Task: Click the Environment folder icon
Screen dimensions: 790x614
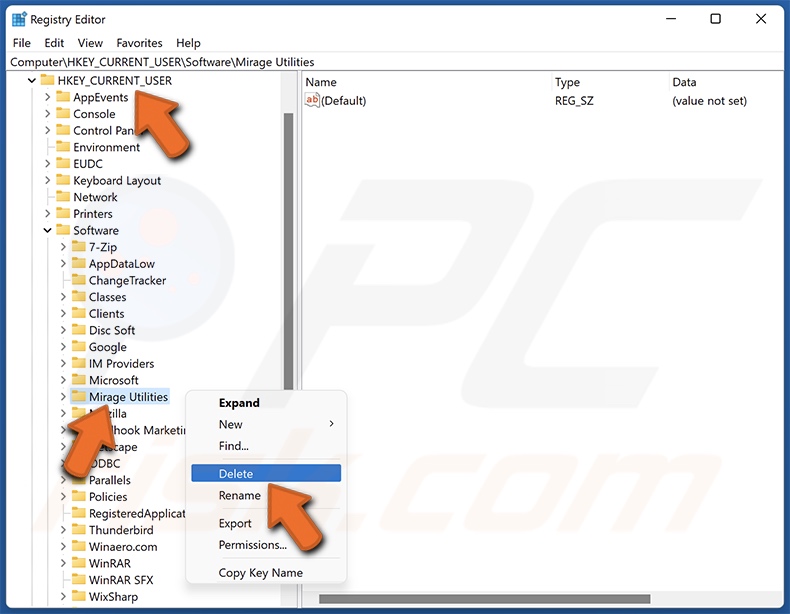Action: pos(63,147)
